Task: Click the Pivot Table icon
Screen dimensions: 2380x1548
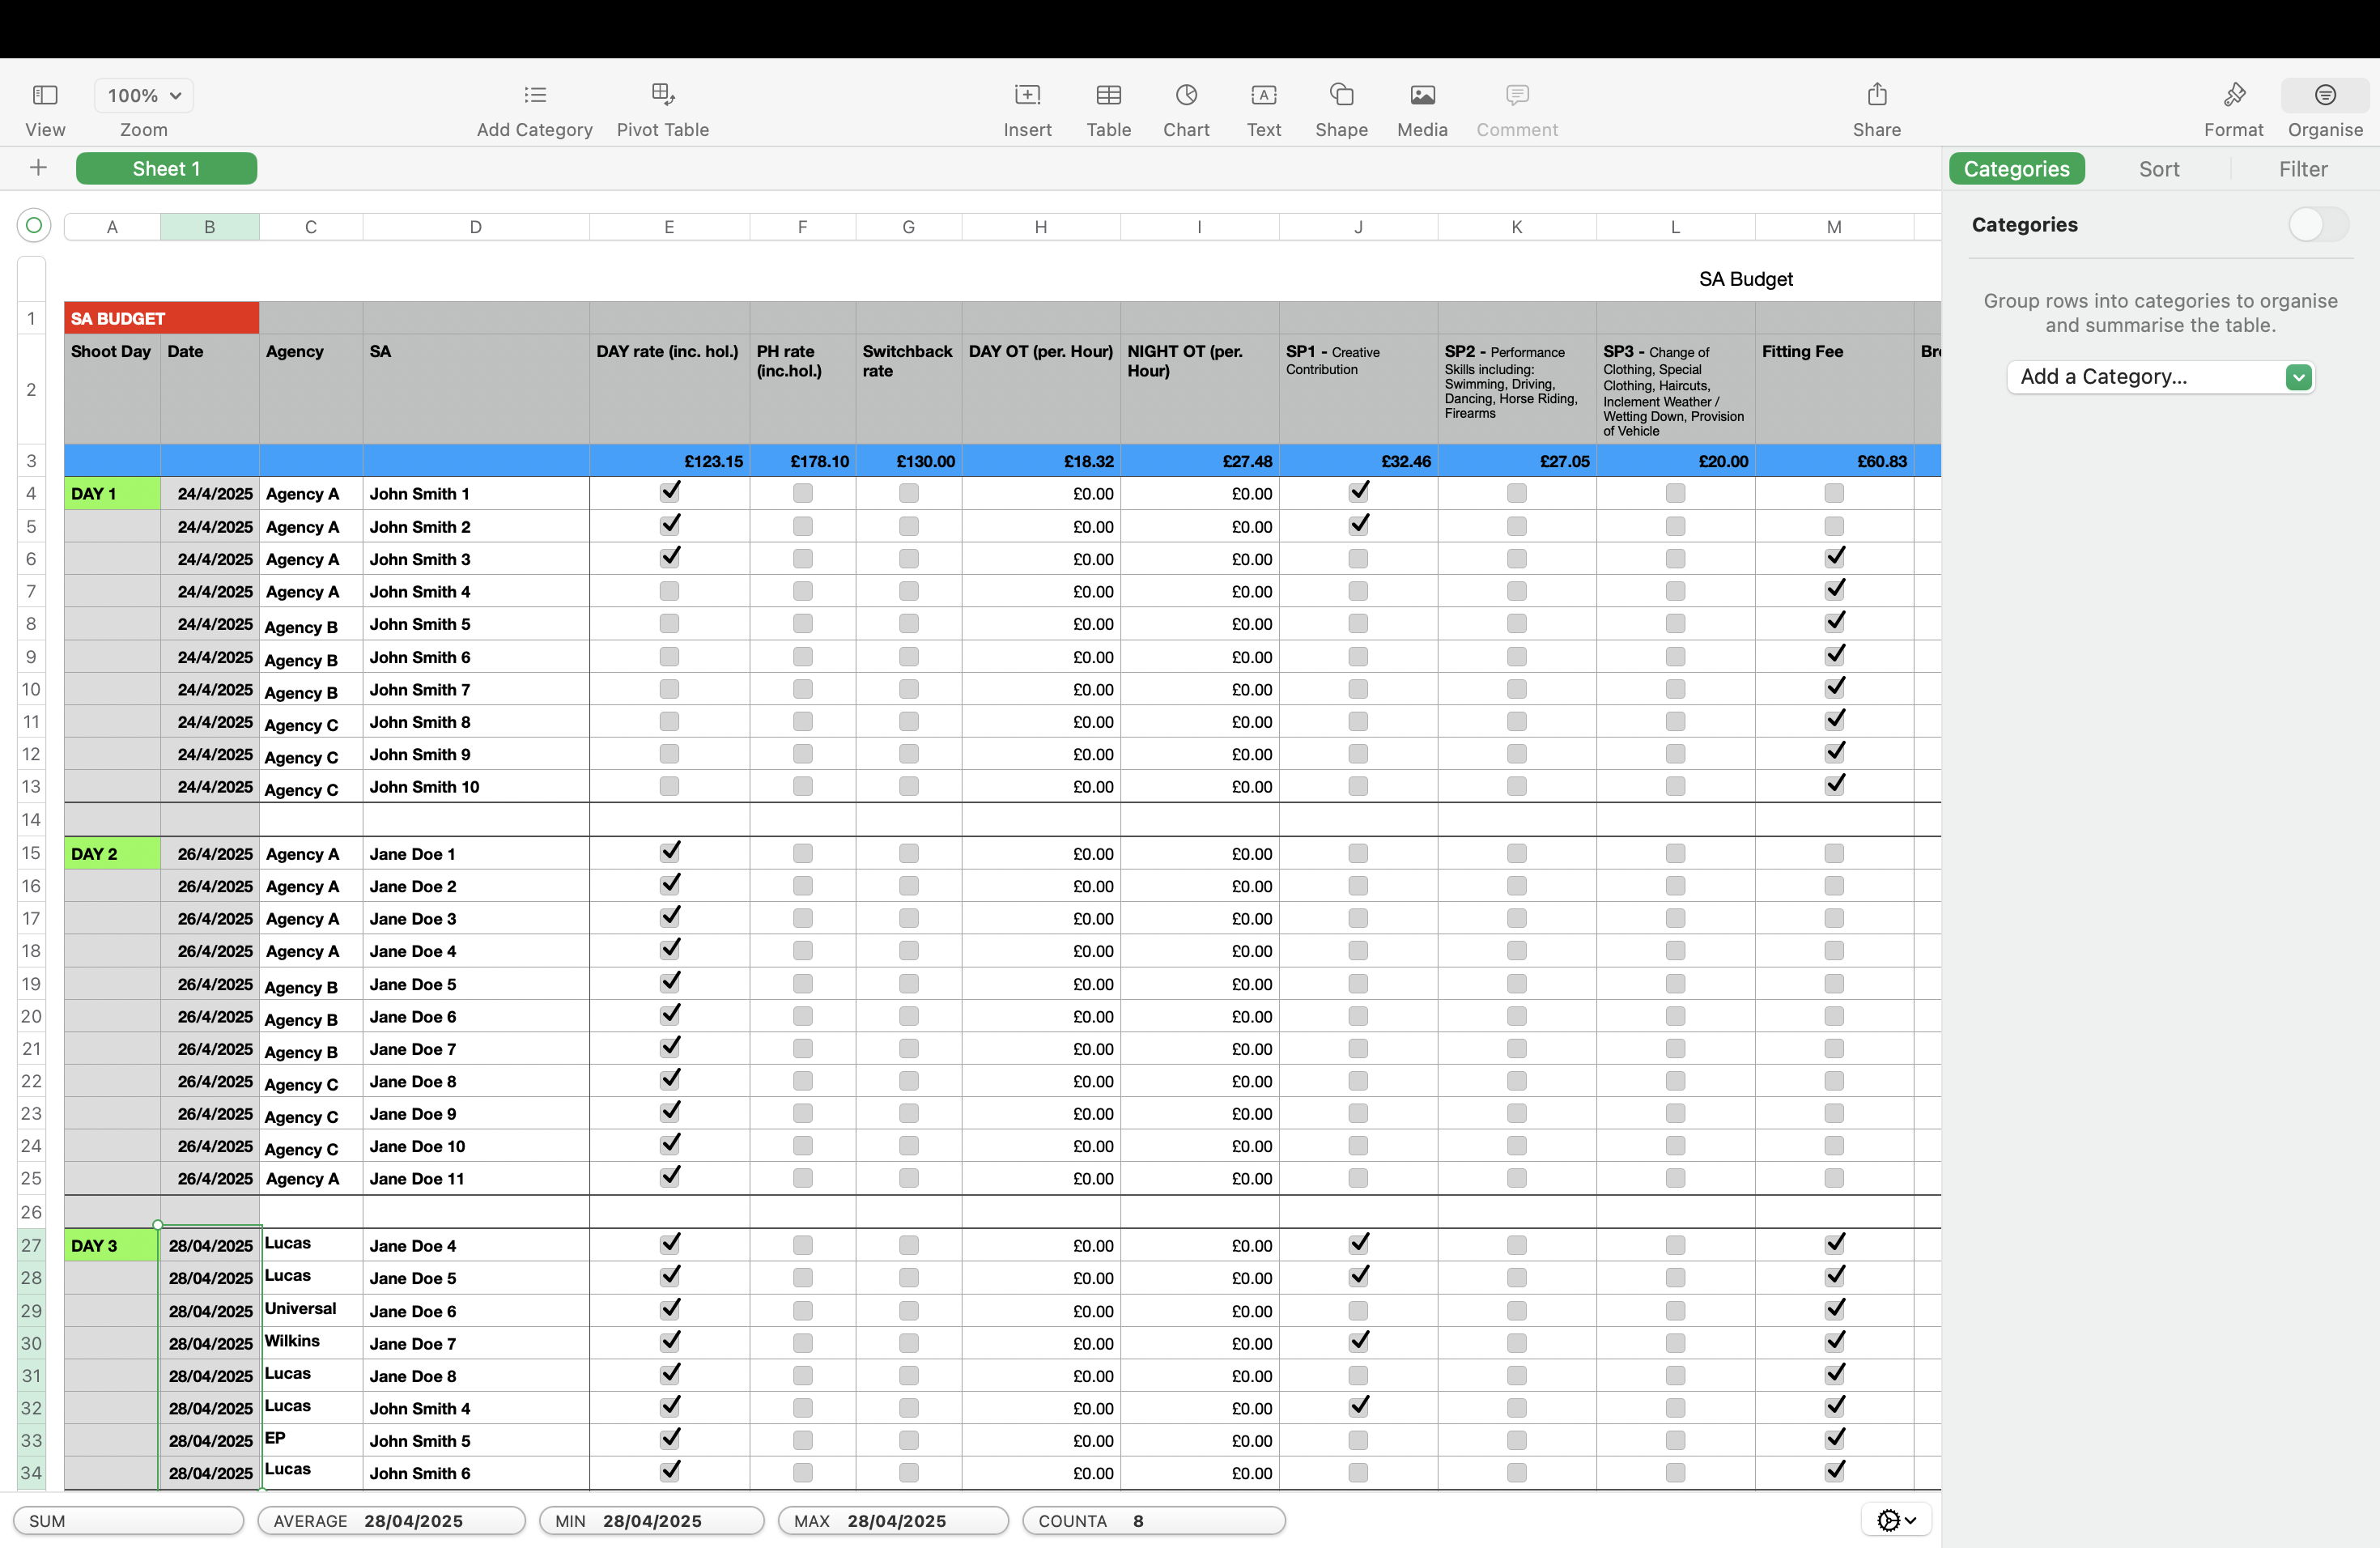Action: coord(662,95)
